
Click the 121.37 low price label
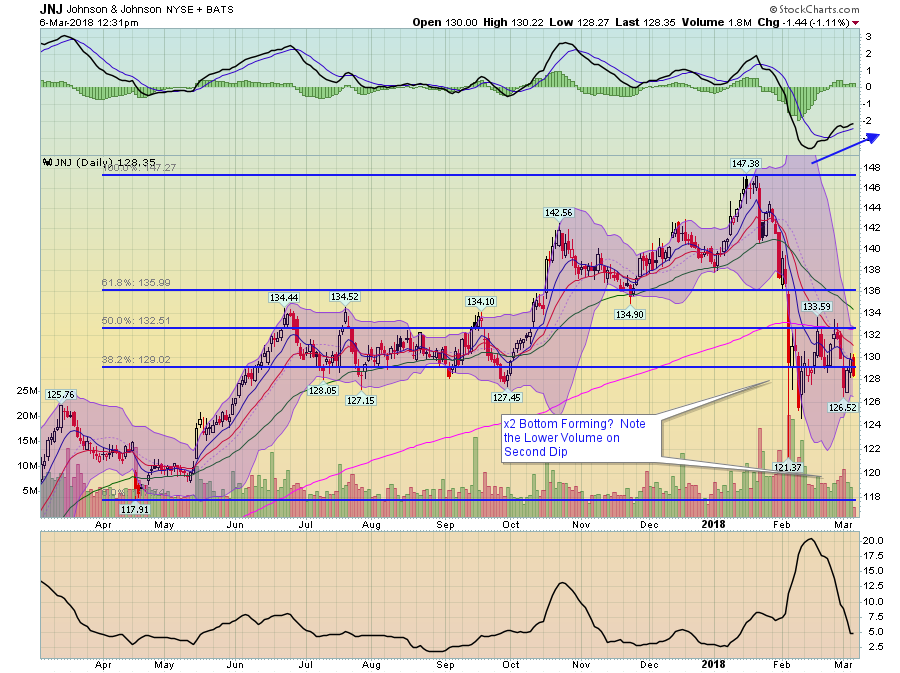coord(788,467)
